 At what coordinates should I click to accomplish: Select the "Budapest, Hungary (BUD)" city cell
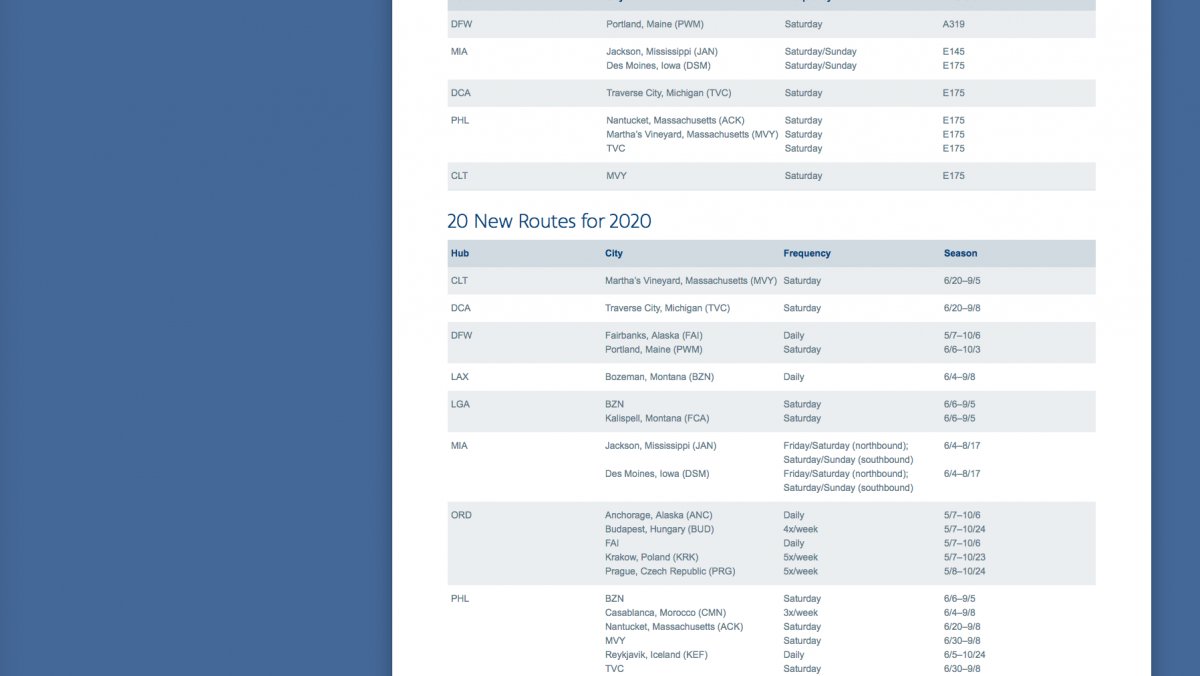pos(660,530)
